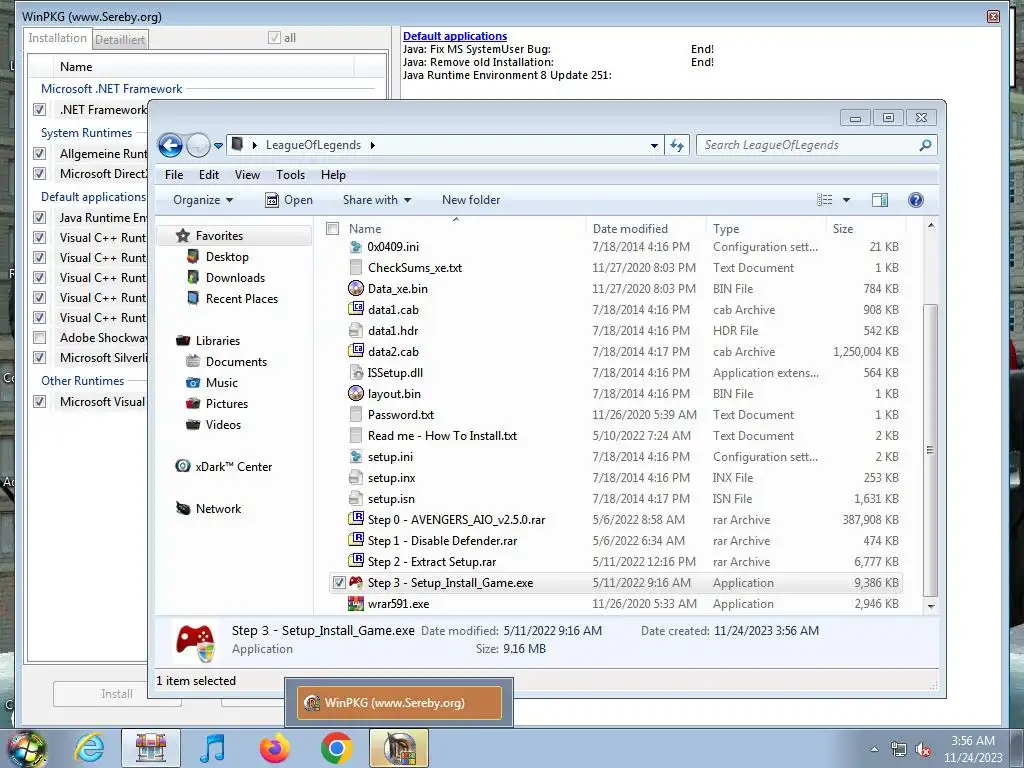Viewport: 1024px width, 768px height.
Task: Click the layout.bin file icon
Action: (x=356, y=393)
